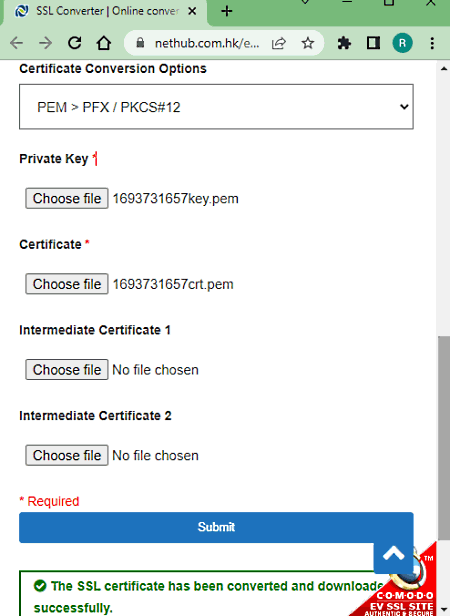Go back to the previous page
450x616 pixels.
(x=17, y=43)
